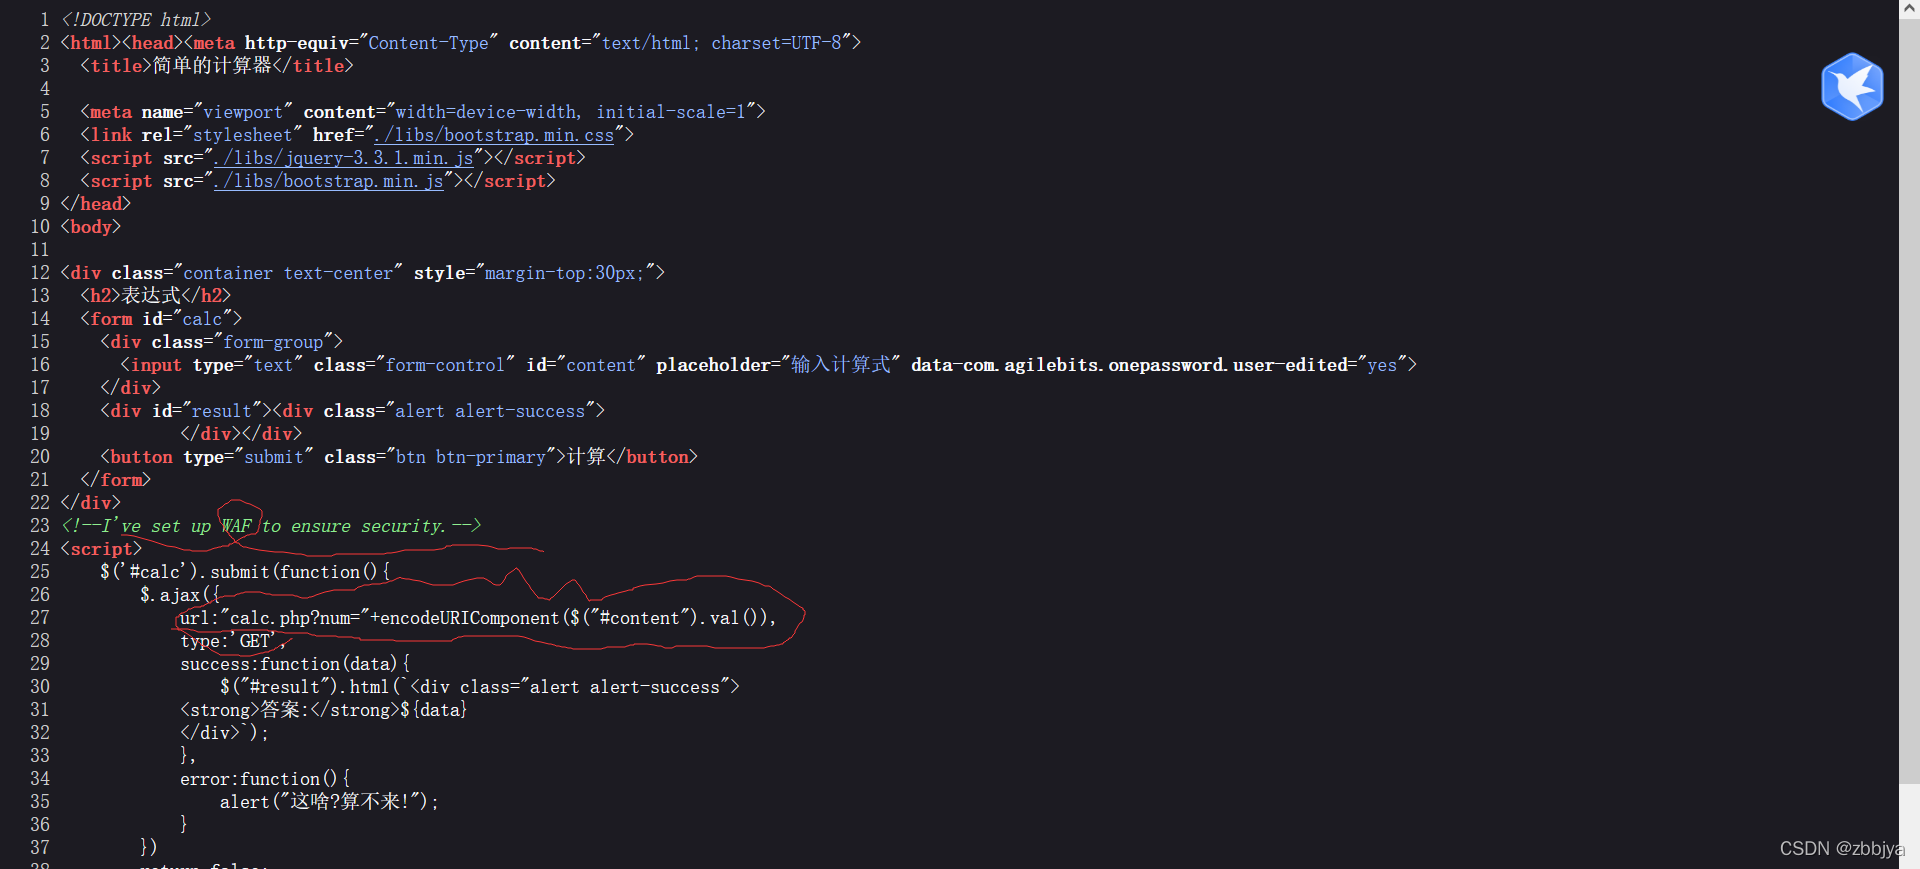Click the "stylesheet" rel value

tap(243, 135)
